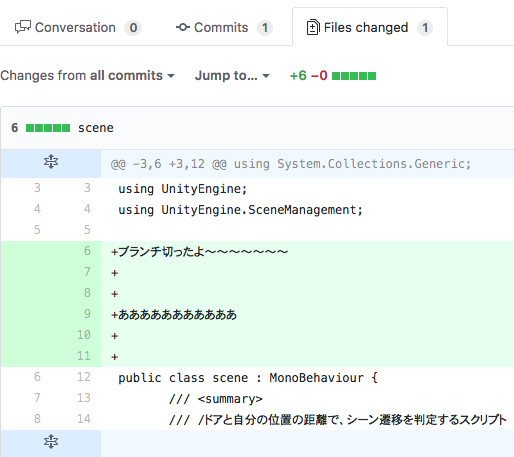The width and height of the screenshot is (514, 457).
Task: Click new line number 14
Action: click(x=84, y=419)
